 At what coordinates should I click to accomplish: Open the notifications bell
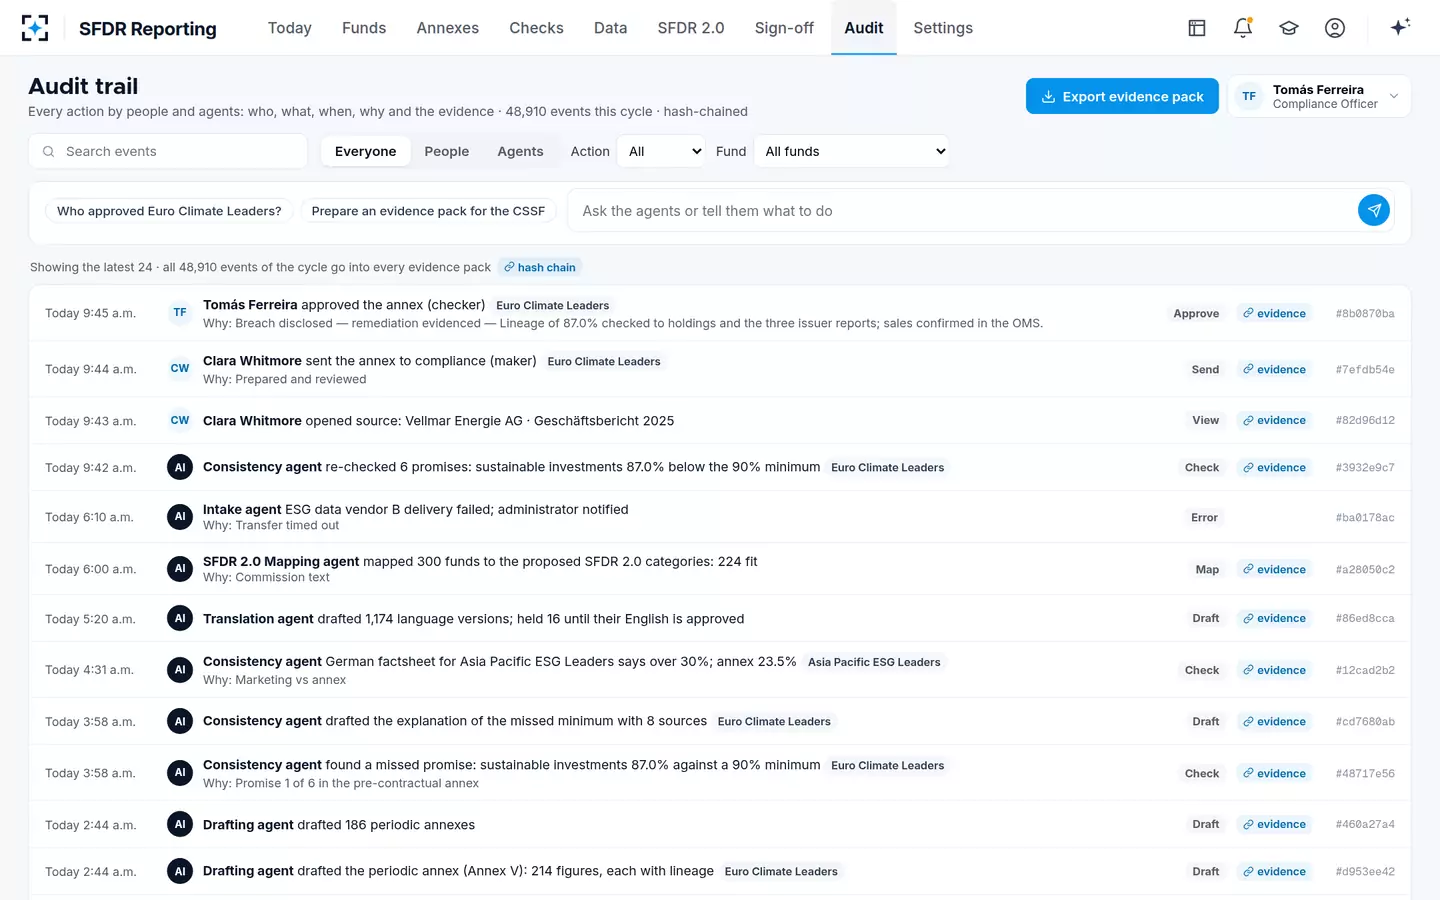[1243, 28]
